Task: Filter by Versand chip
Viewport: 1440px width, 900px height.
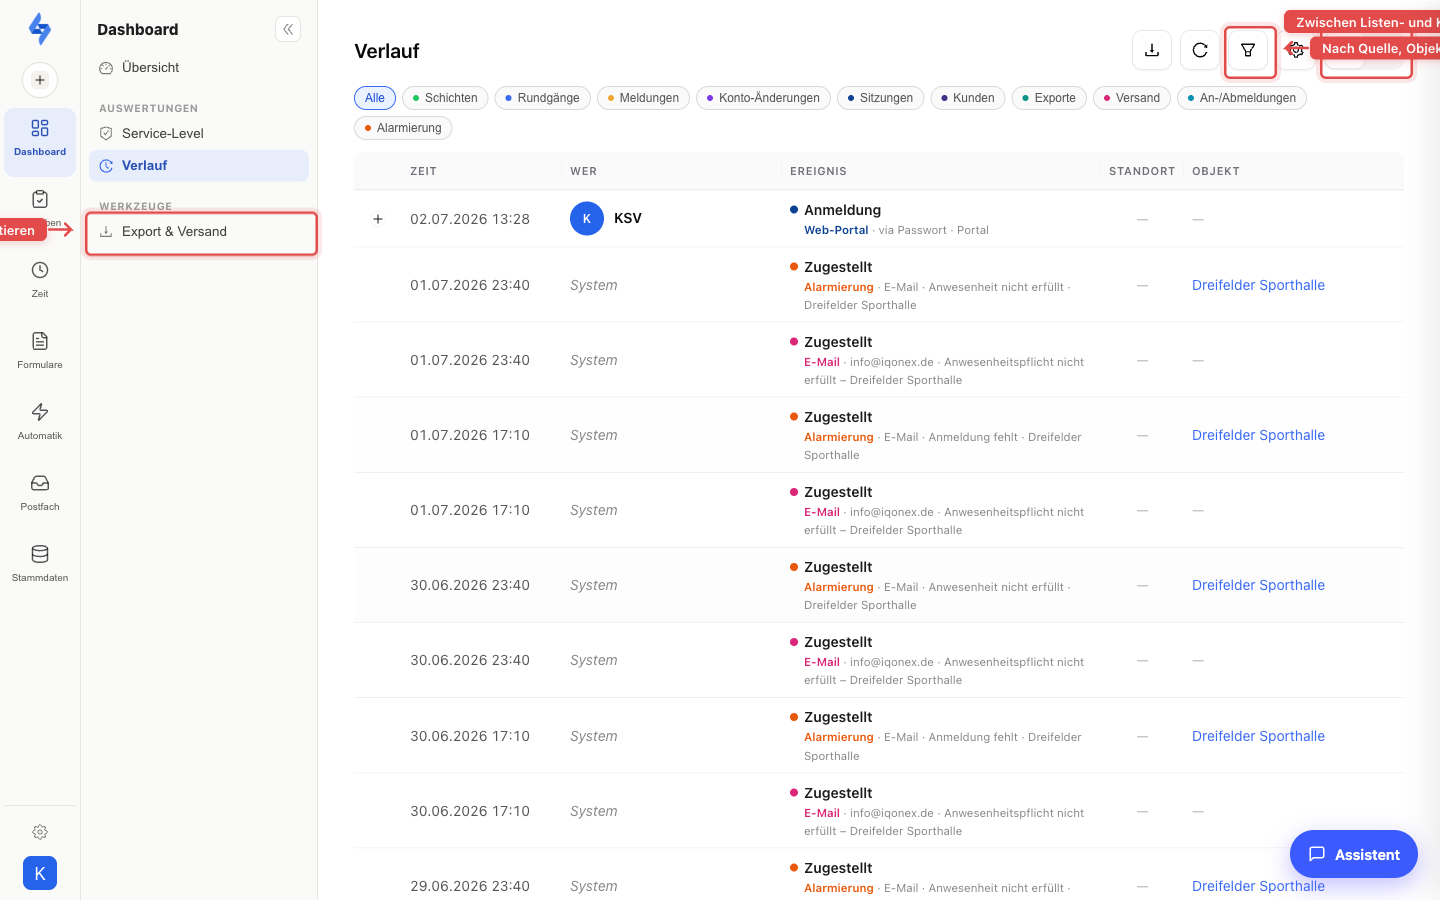Action: click(1132, 98)
